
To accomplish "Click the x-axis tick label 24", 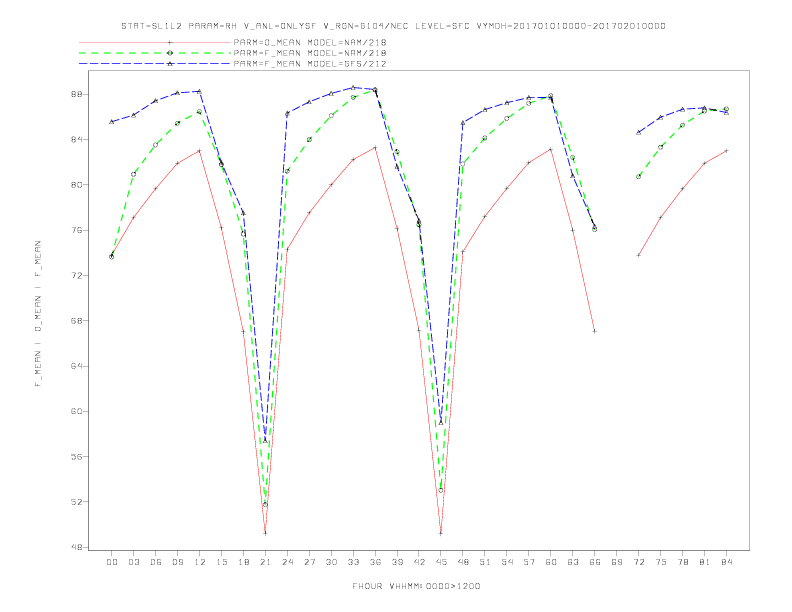I will 287,562.
